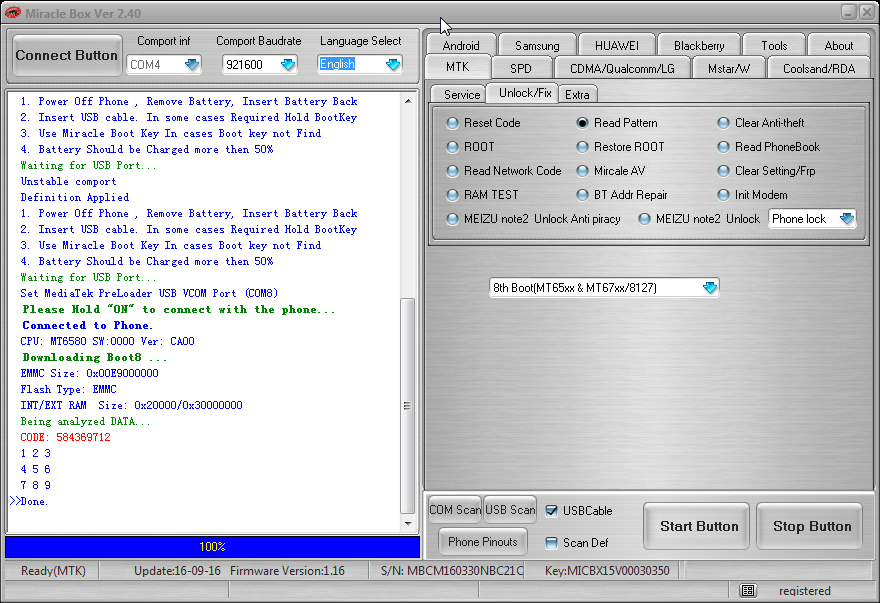Click the COM Scan button
This screenshot has height=603, width=880.
[x=455, y=510]
